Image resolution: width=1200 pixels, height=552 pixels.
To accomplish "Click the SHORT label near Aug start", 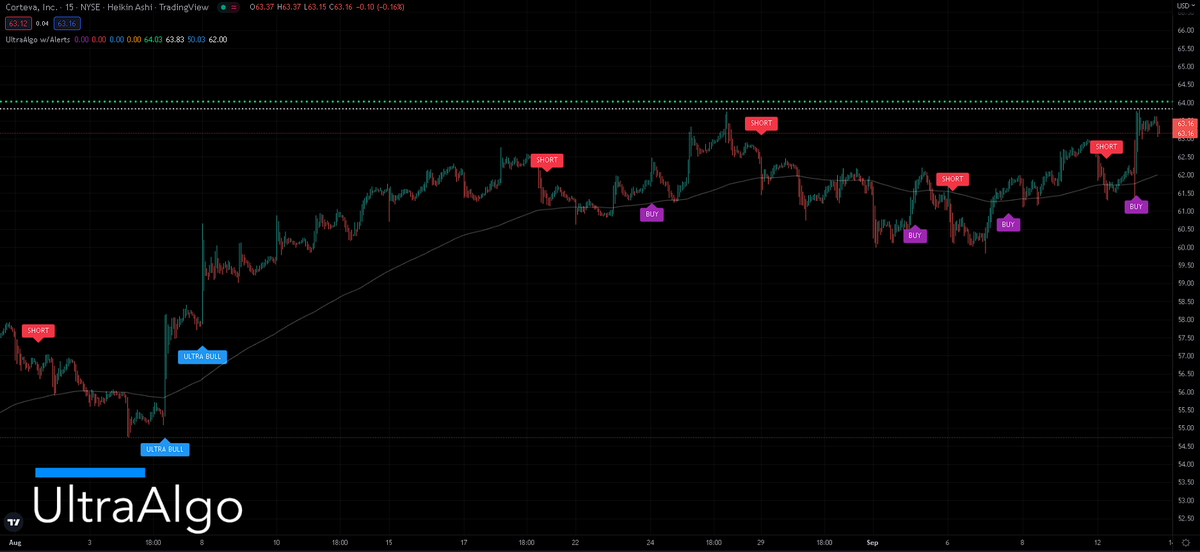I will [38, 331].
